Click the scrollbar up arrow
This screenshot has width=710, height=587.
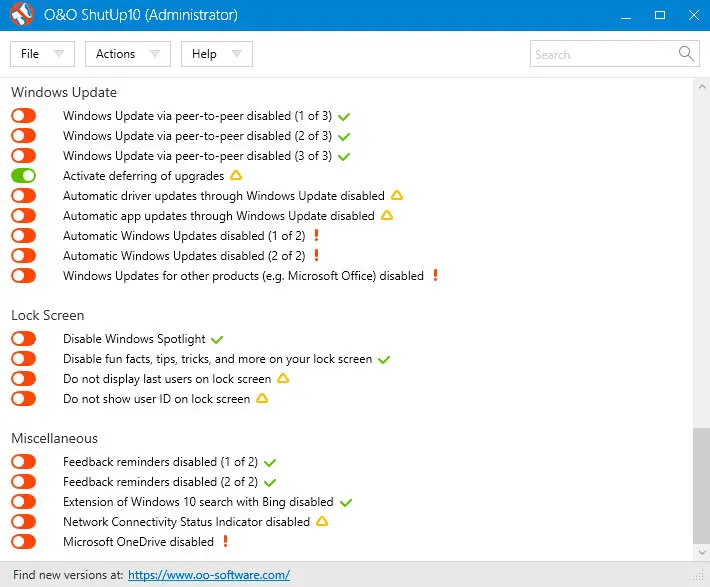tap(701, 87)
